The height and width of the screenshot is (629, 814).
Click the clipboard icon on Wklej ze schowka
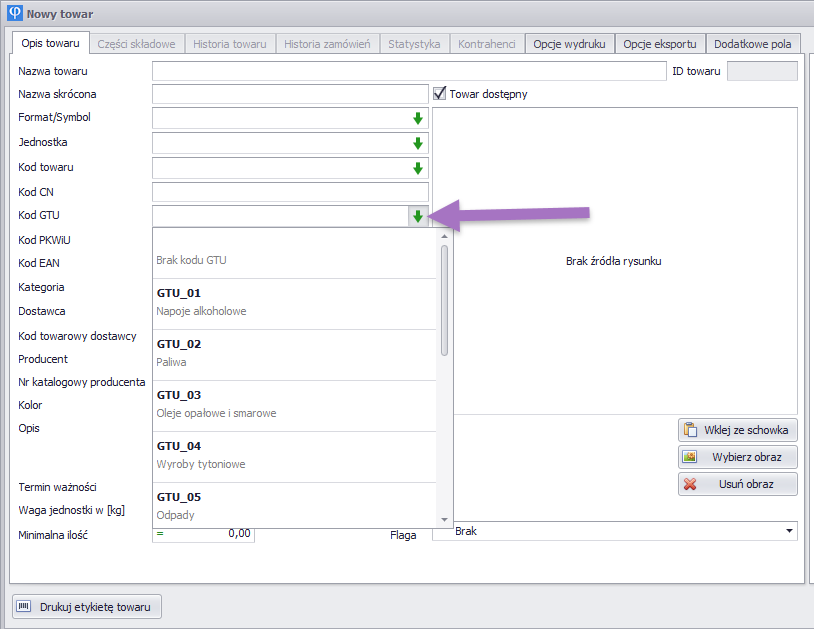(689, 430)
